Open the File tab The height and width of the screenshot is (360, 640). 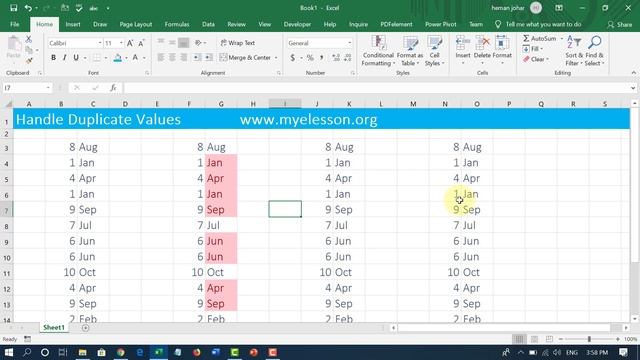[x=15, y=24]
